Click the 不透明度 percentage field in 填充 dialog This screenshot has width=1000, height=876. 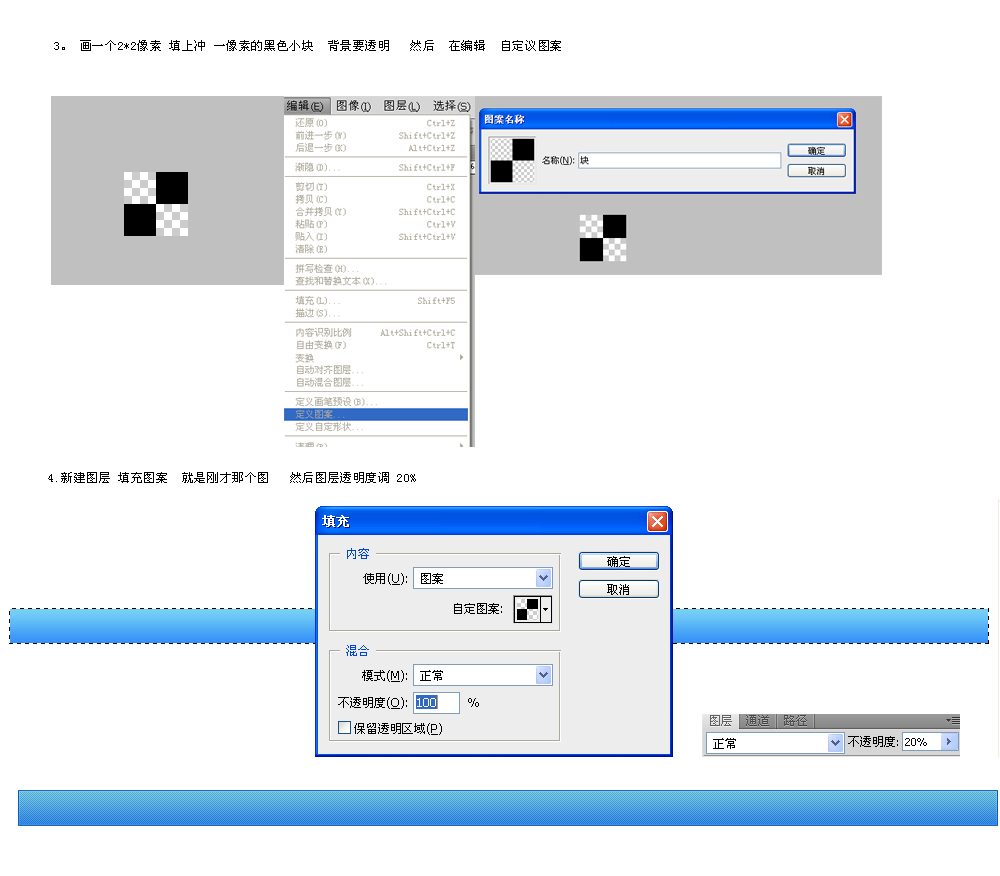436,703
